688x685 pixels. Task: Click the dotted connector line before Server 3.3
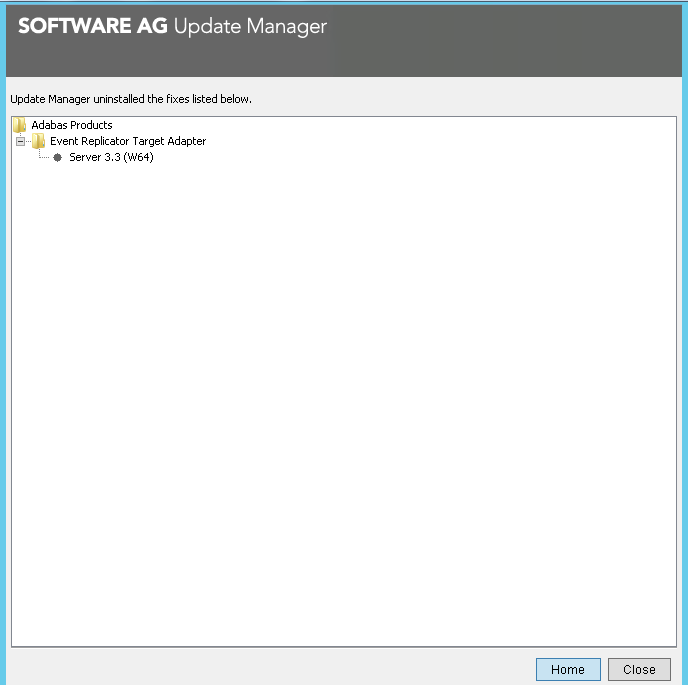(x=44, y=157)
